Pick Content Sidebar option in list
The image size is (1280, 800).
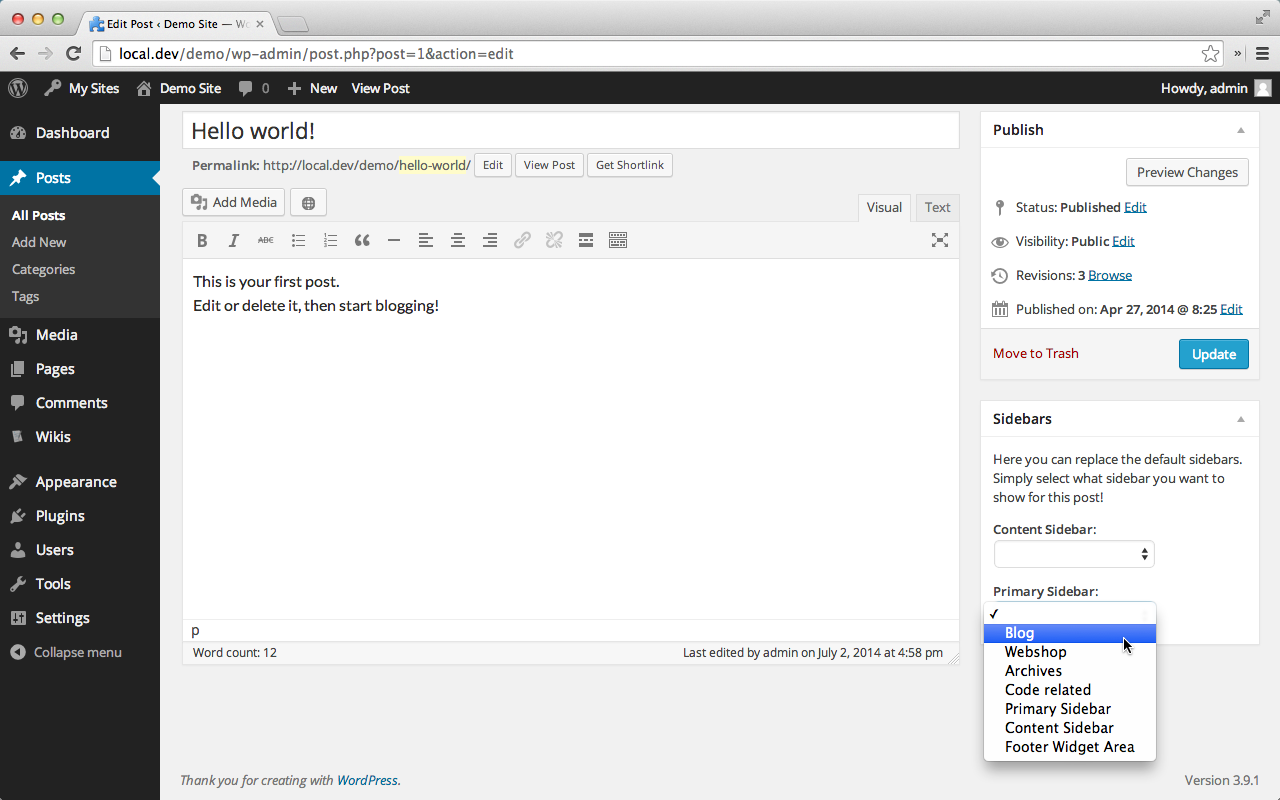[1070, 728]
